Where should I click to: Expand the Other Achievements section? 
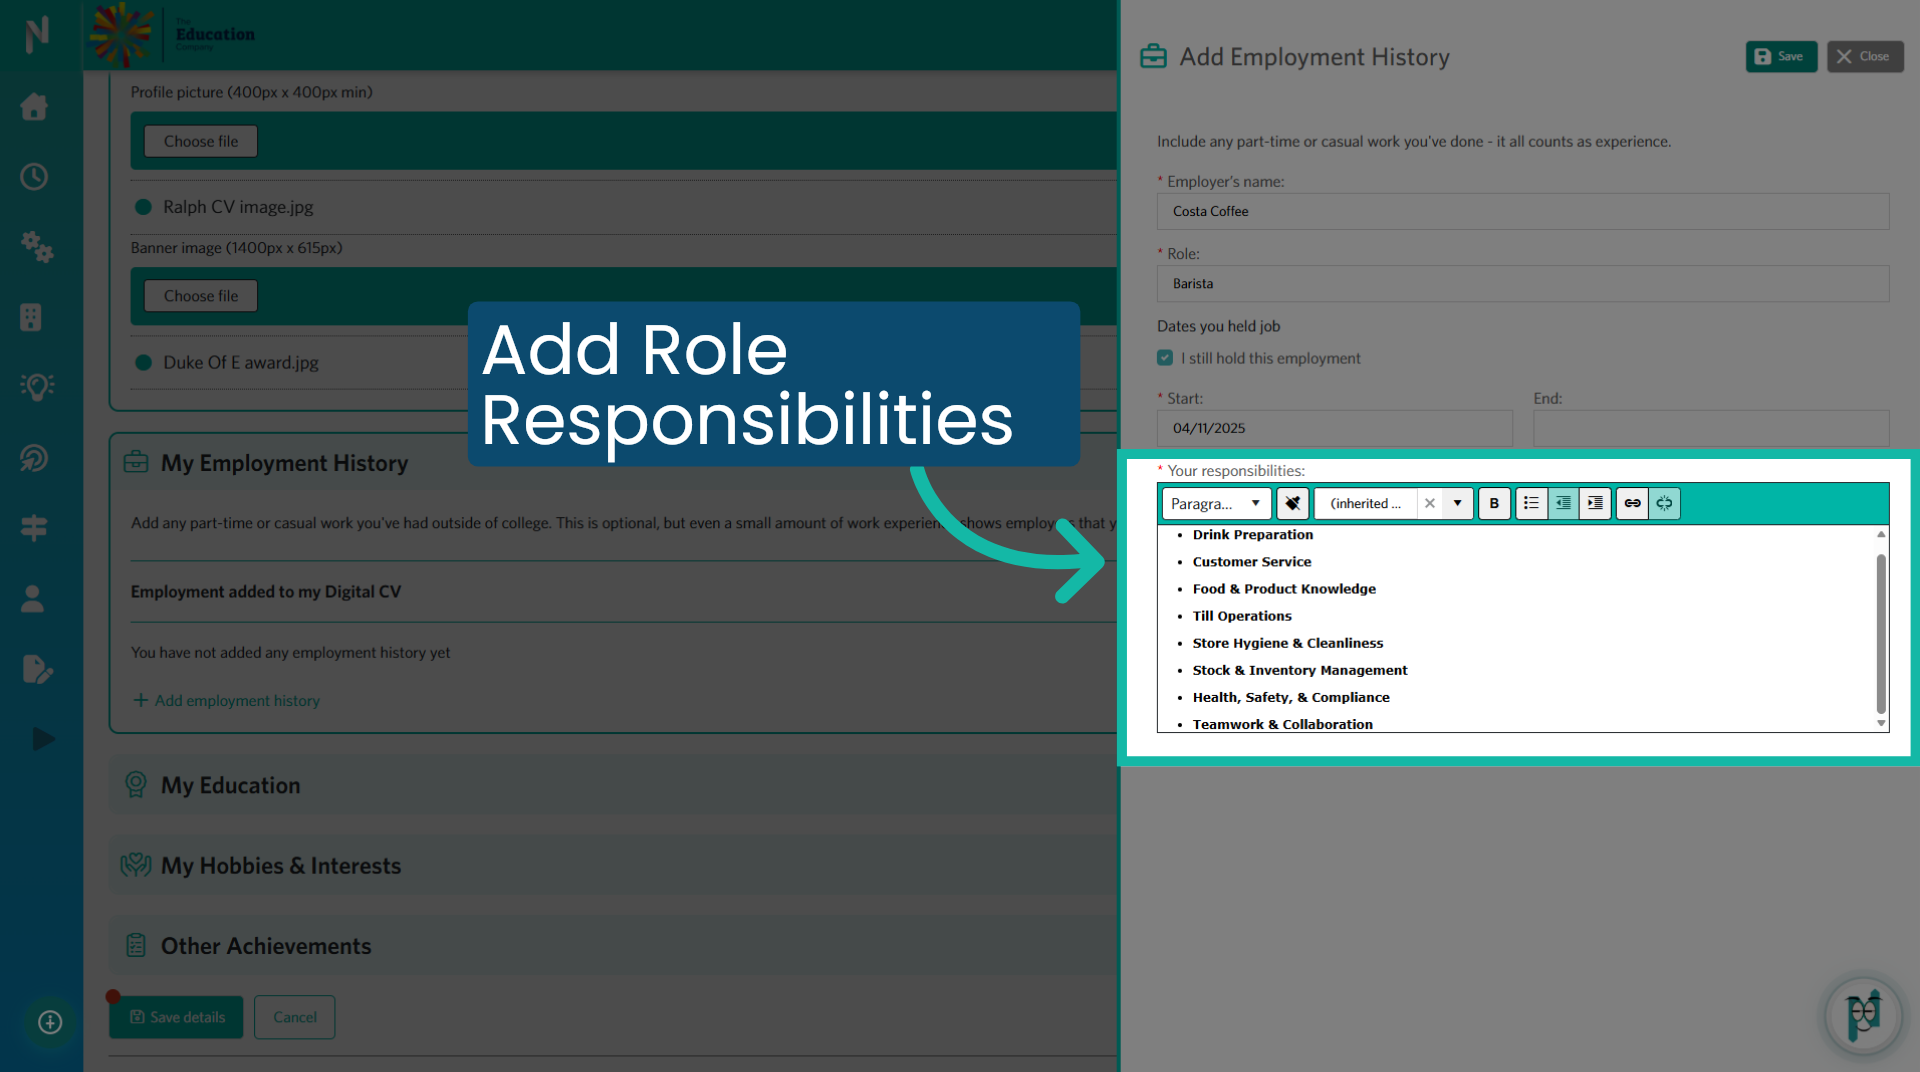612,945
